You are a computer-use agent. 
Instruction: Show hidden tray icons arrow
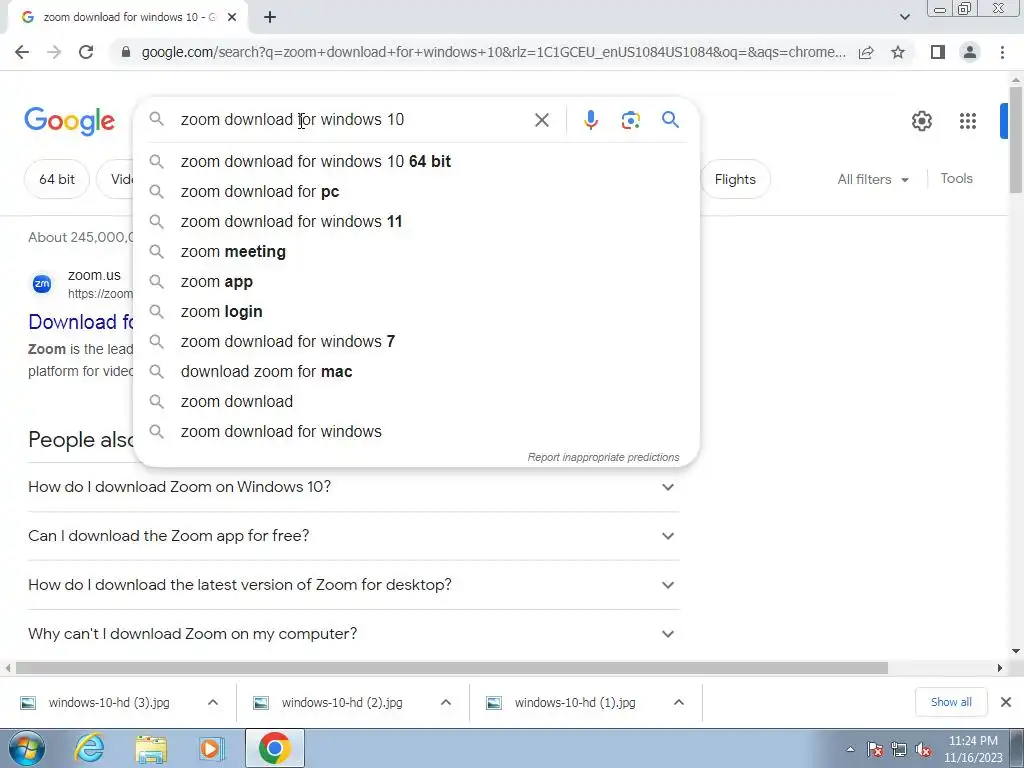(x=850, y=750)
